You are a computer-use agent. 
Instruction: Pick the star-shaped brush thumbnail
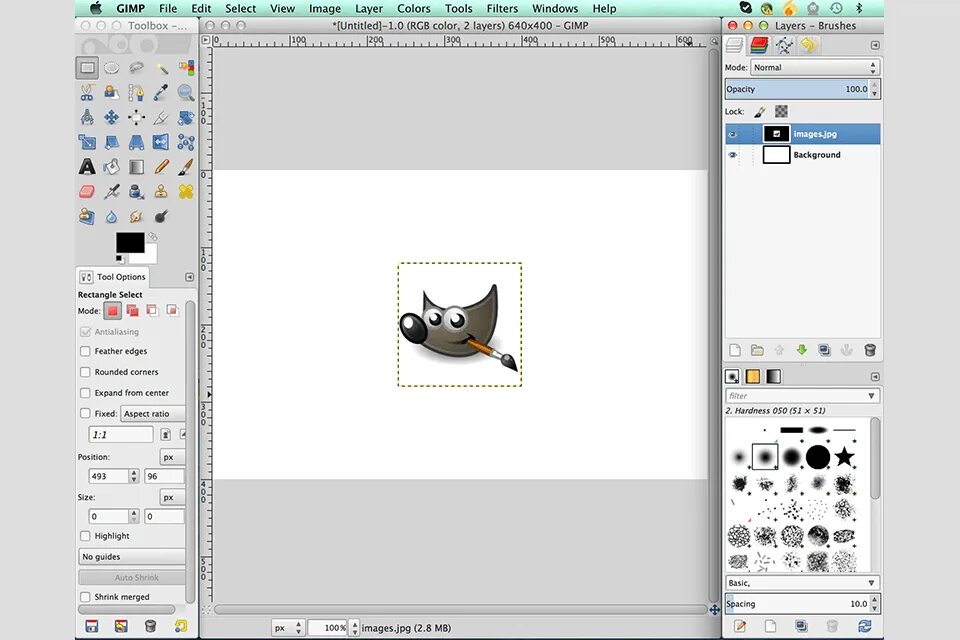pos(844,456)
